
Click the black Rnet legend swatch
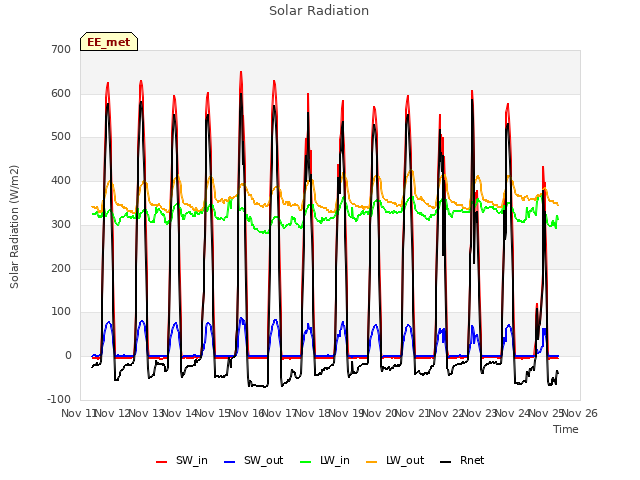point(446,462)
